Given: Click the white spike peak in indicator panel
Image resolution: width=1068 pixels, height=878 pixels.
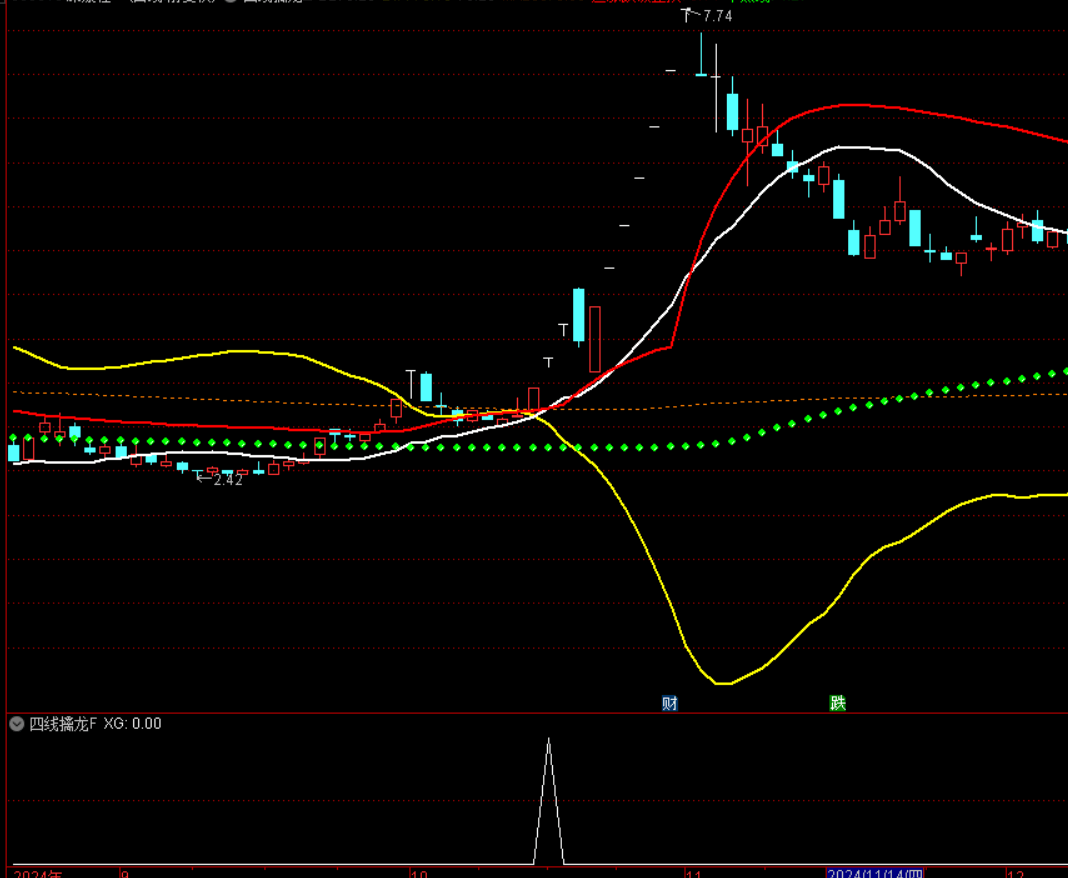Looking at the screenshot, I should click(x=549, y=741).
